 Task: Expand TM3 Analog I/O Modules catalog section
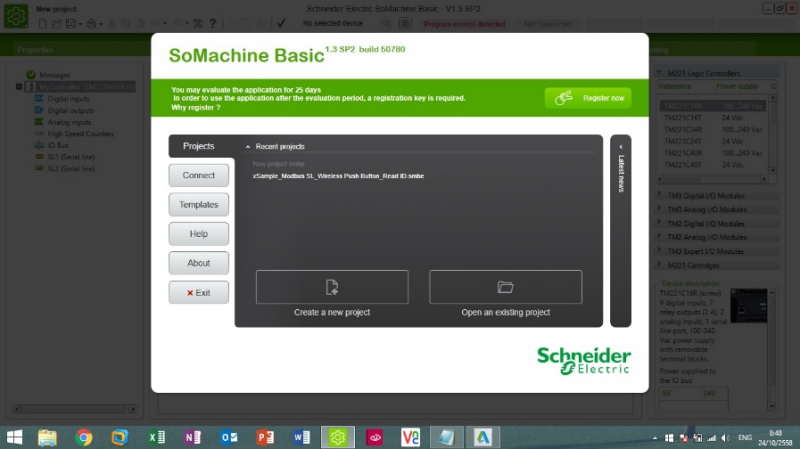[x=659, y=209]
